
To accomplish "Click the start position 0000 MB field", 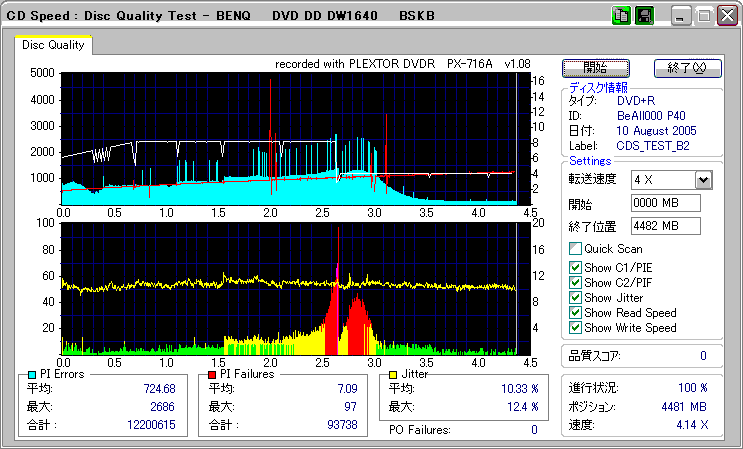I will 667,203.
